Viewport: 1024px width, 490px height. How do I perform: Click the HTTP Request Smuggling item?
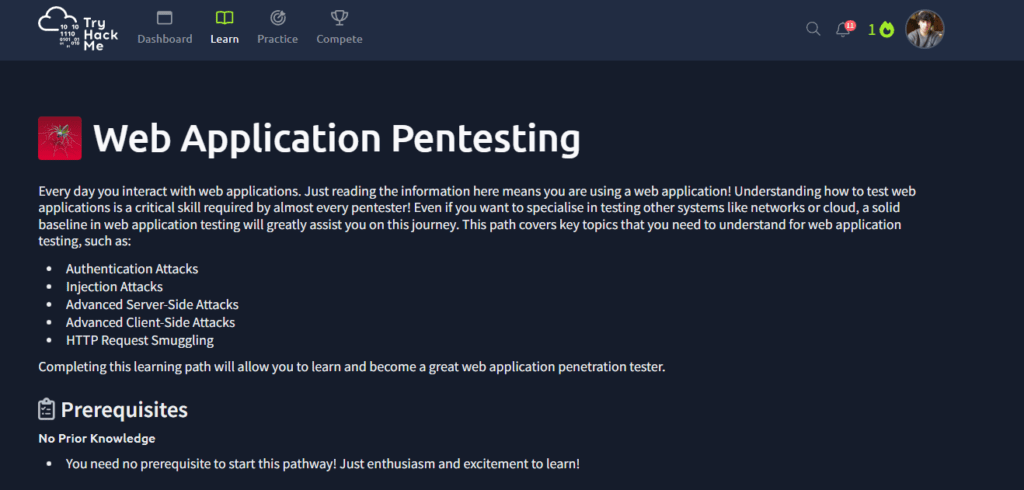coord(139,340)
